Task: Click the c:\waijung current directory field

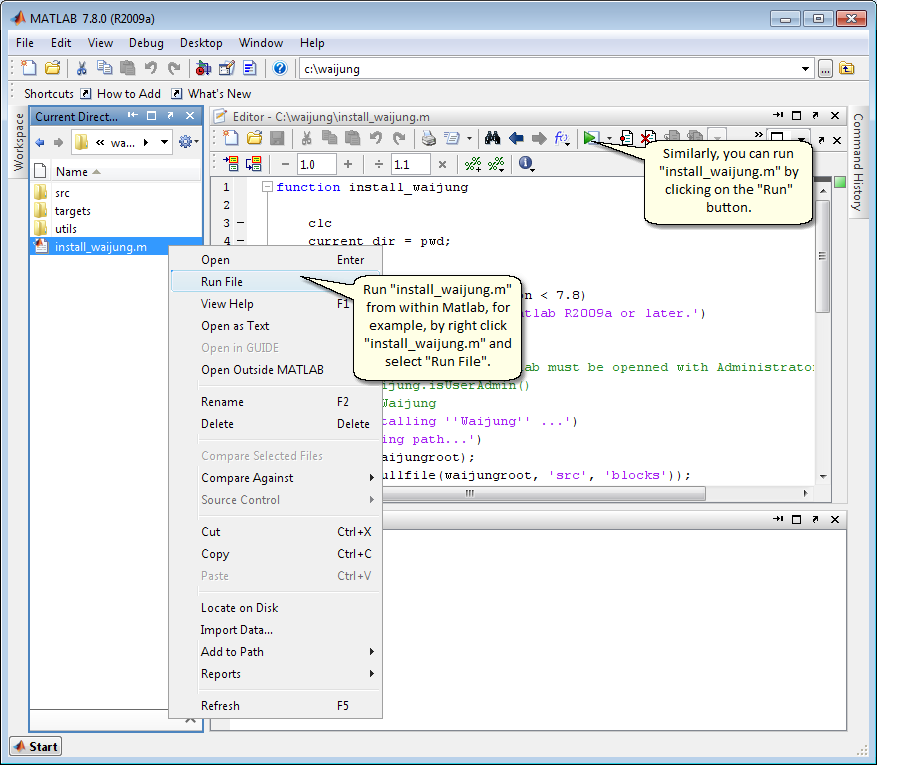Action: (550, 69)
